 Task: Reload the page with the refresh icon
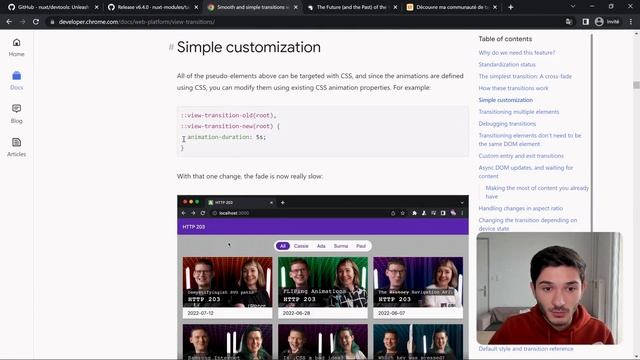click(36, 22)
